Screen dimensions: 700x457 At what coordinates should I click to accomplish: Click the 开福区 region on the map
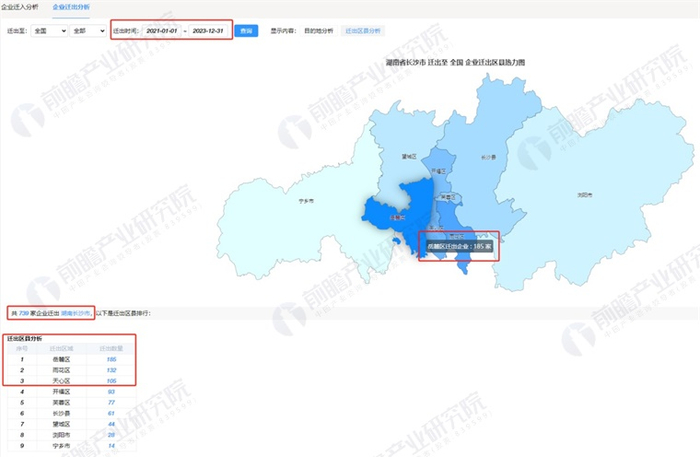click(438, 171)
